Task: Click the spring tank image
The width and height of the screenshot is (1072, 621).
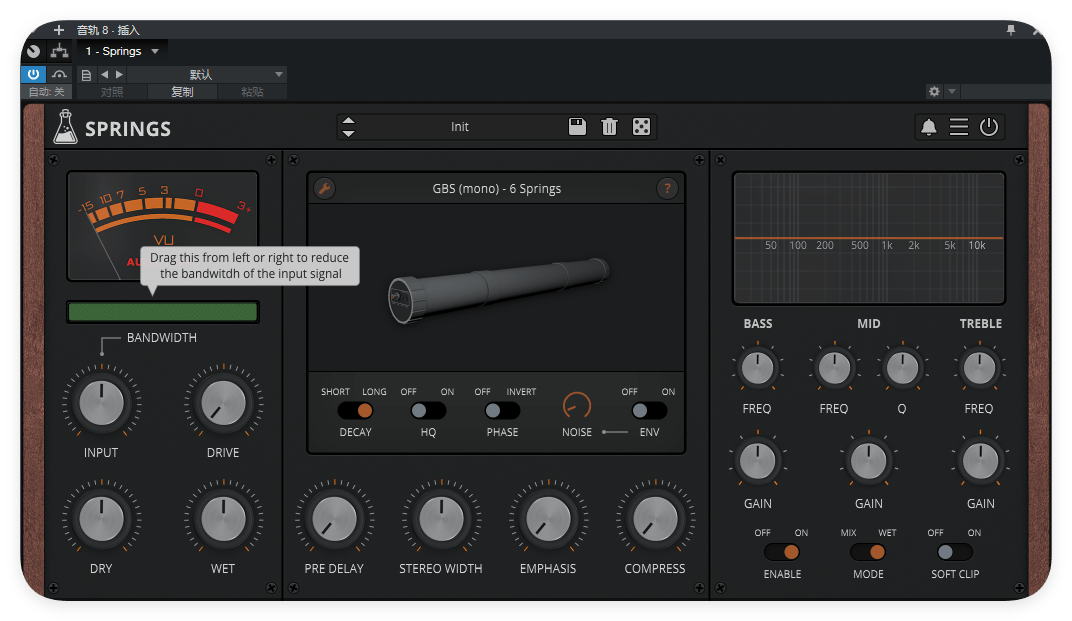Action: pos(498,290)
